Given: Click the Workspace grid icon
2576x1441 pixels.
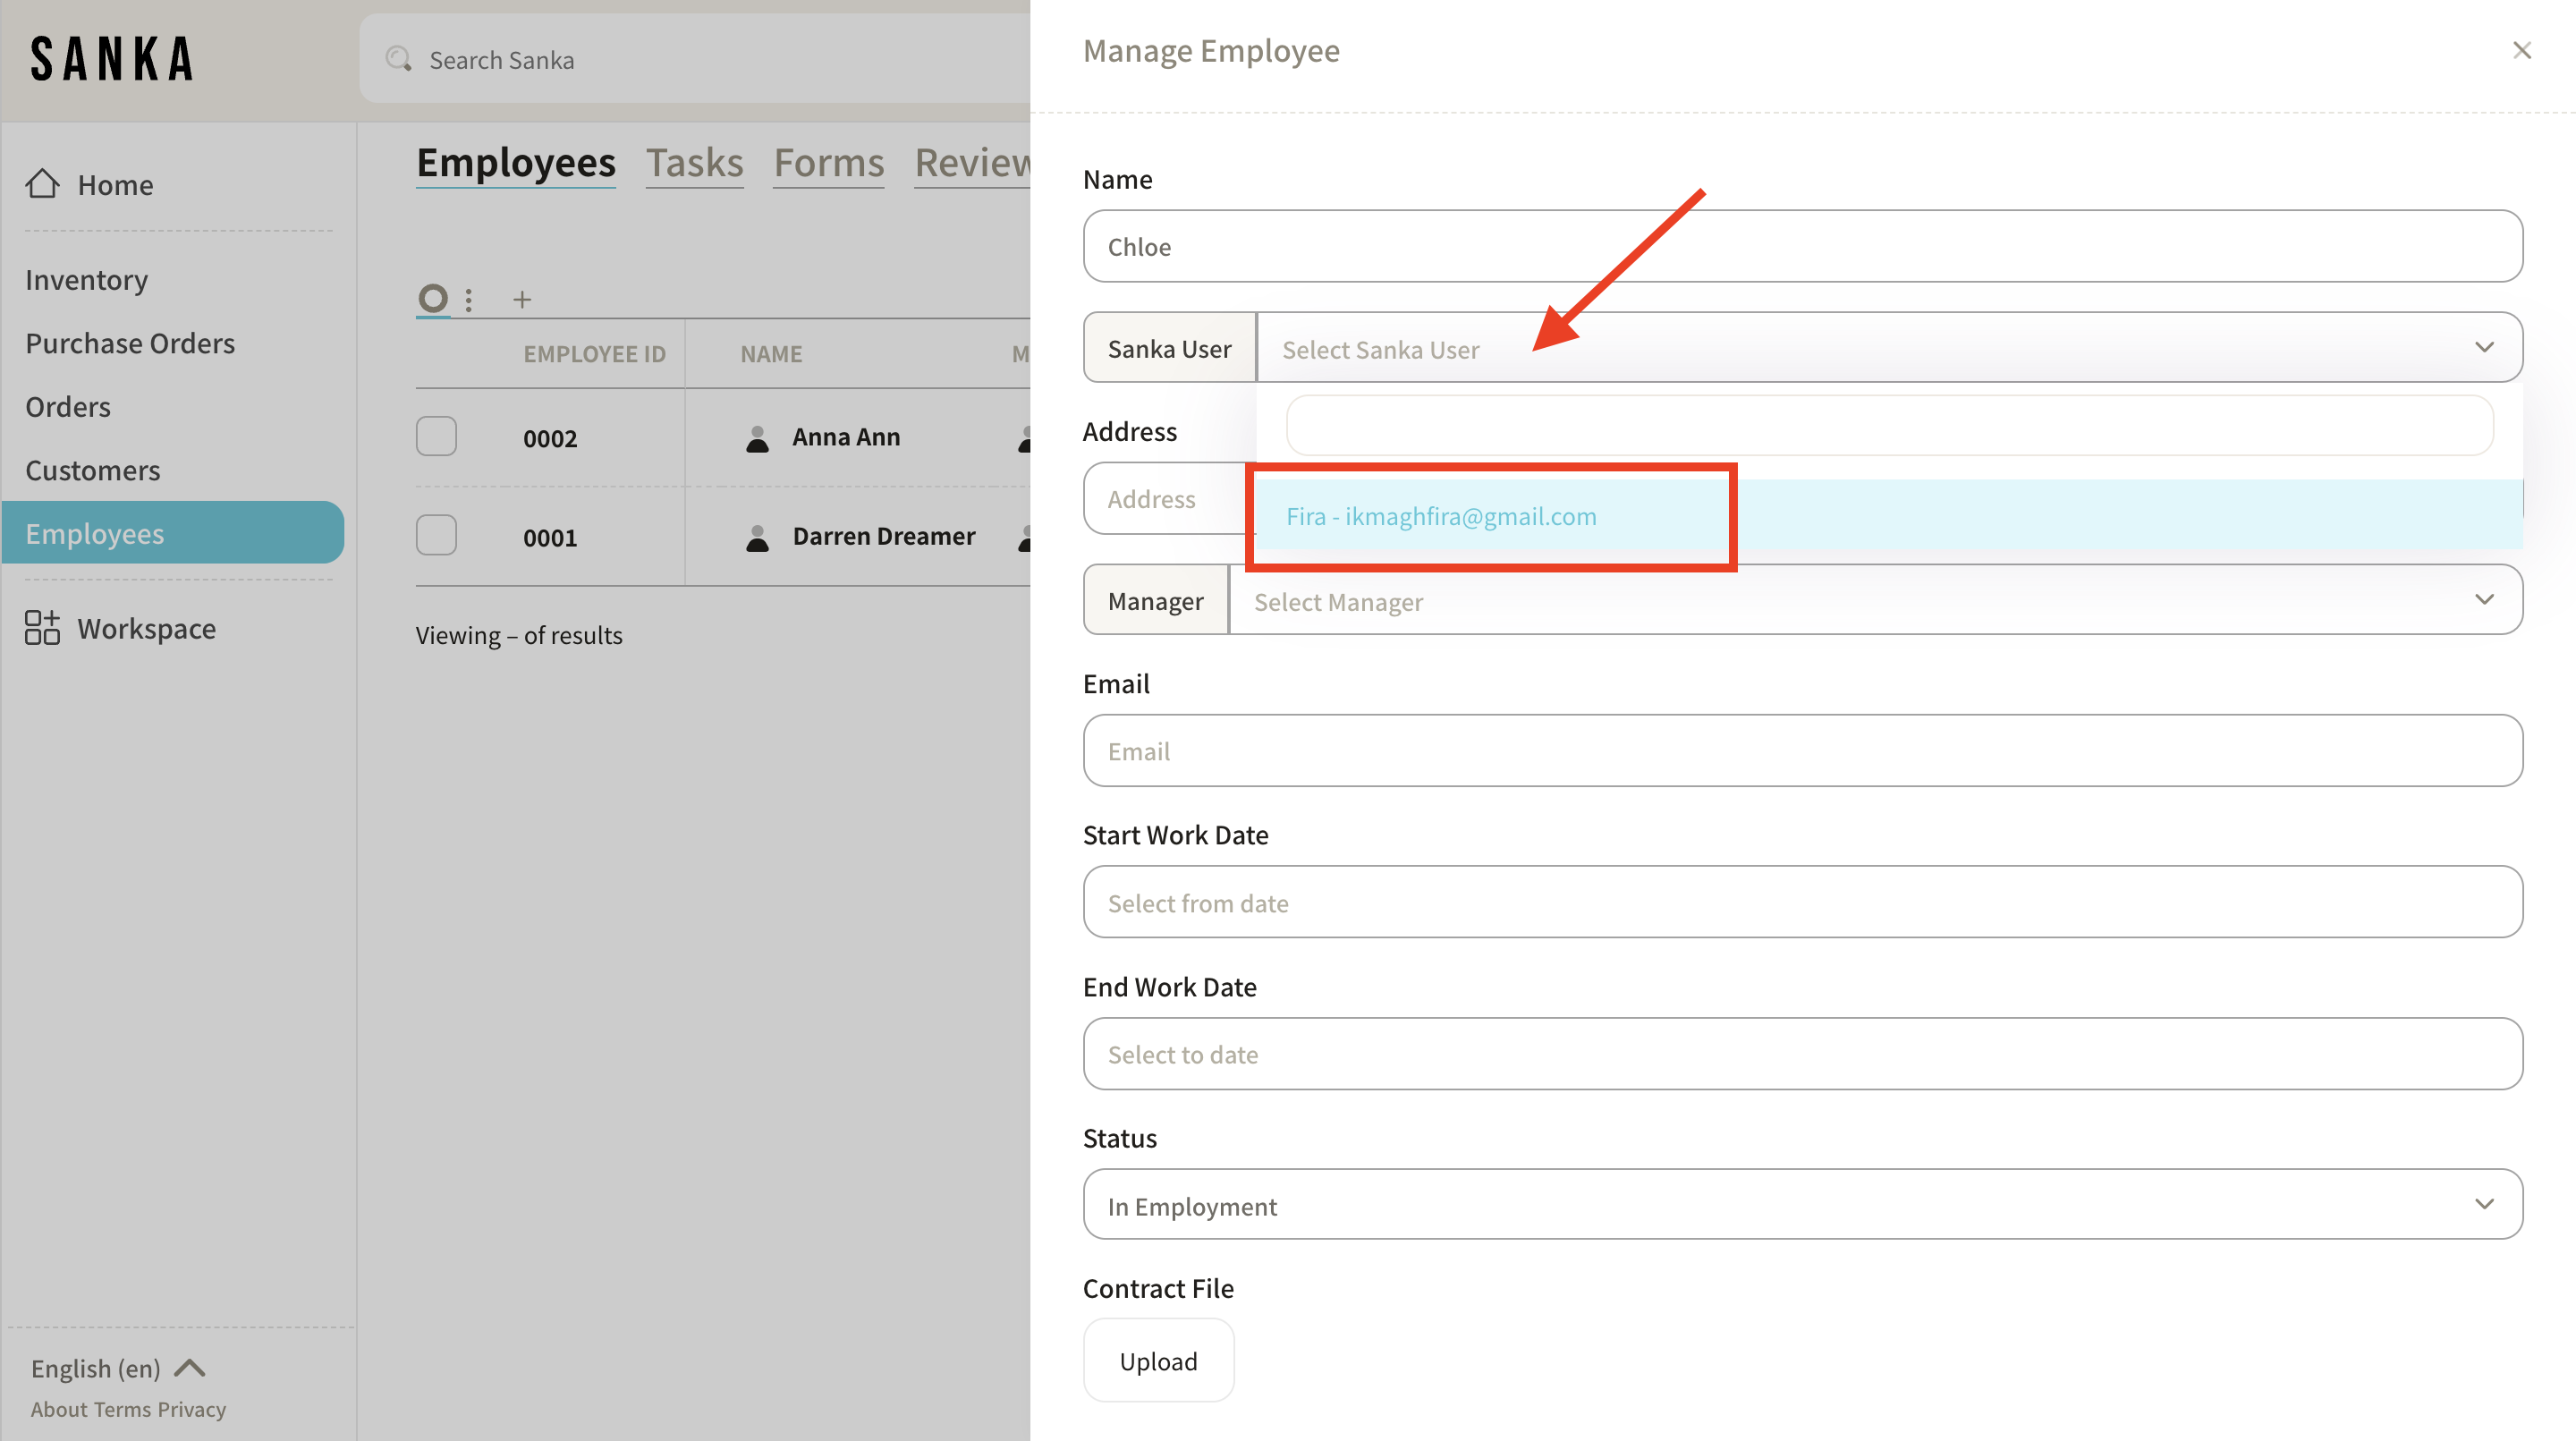Looking at the screenshot, I should [42, 628].
